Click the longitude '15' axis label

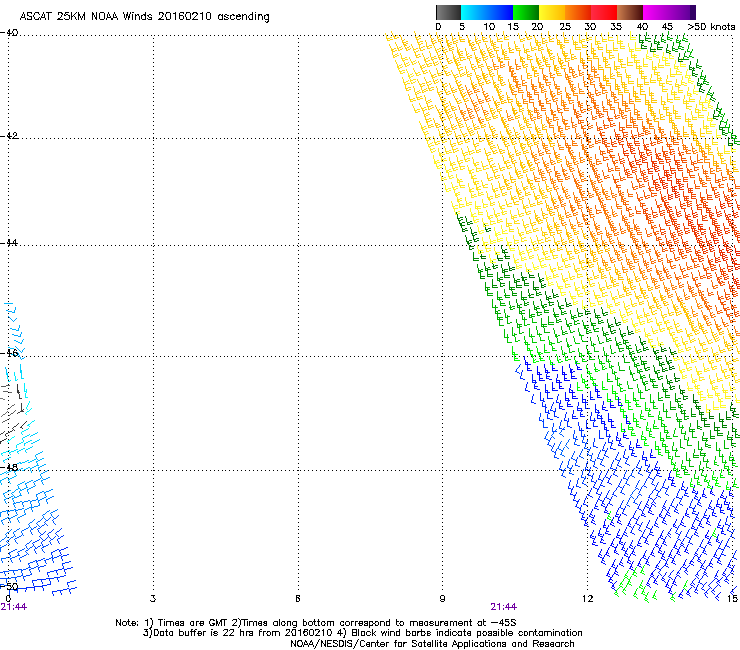732,599
